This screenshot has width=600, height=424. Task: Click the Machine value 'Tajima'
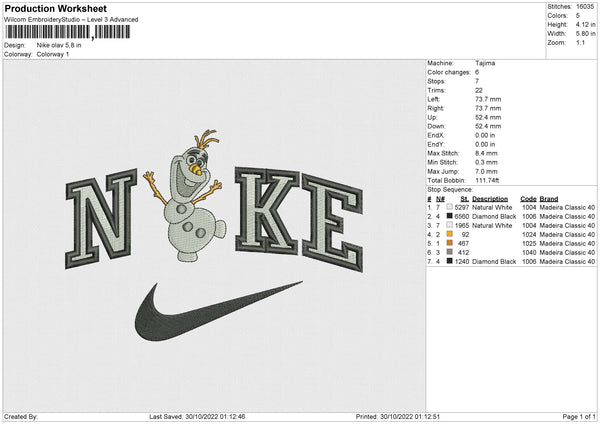tap(485, 63)
